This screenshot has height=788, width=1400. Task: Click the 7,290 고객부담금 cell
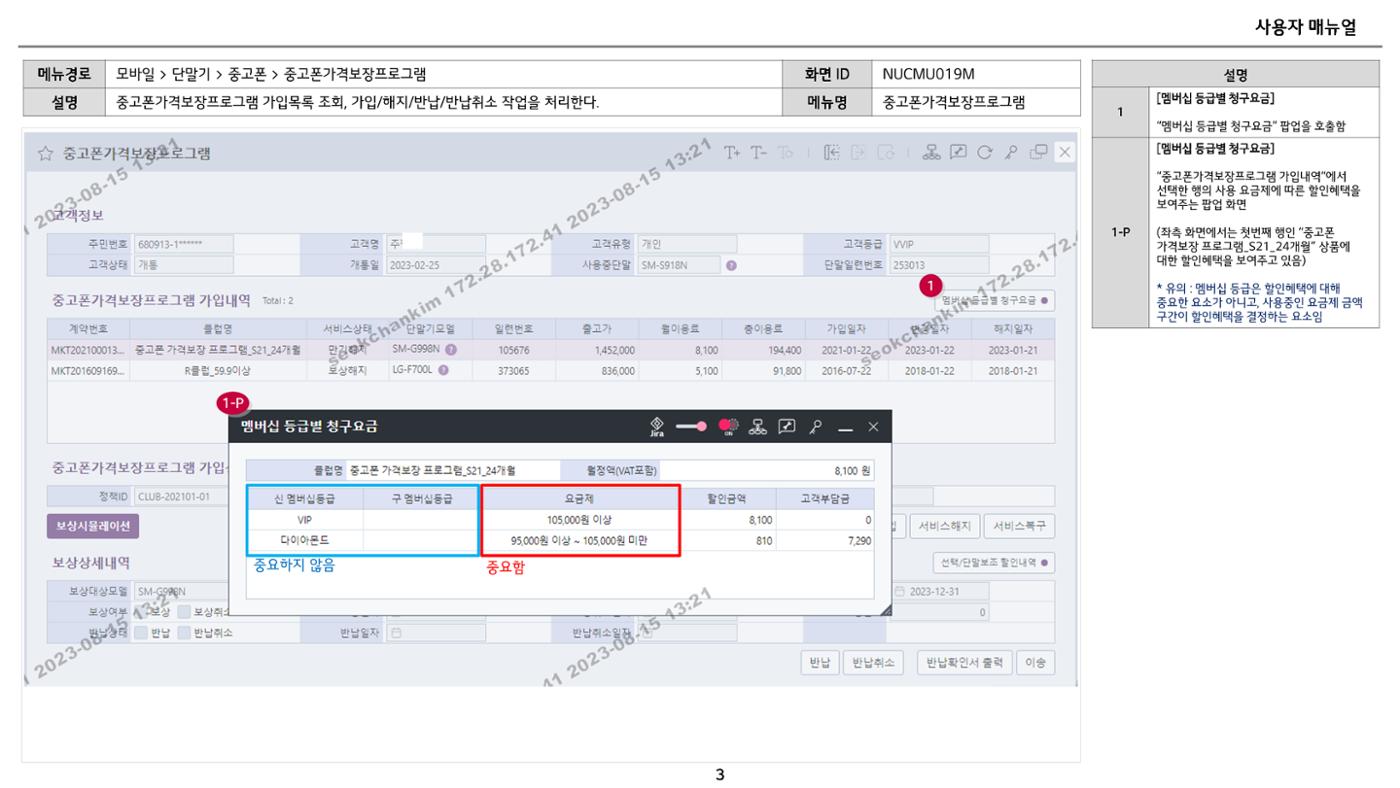[825, 540]
